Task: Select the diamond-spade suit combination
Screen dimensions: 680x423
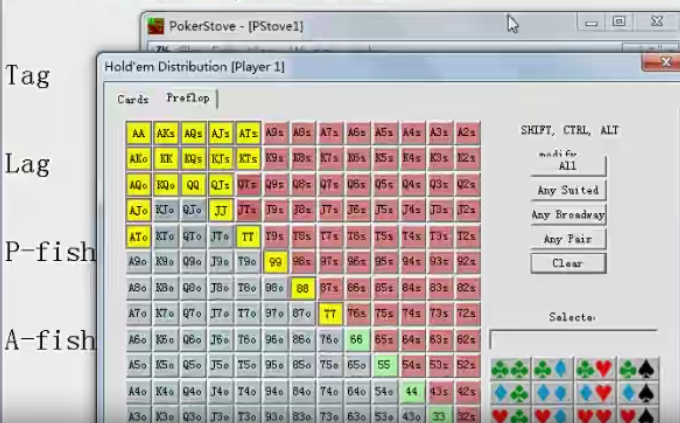Action: (637, 394)
